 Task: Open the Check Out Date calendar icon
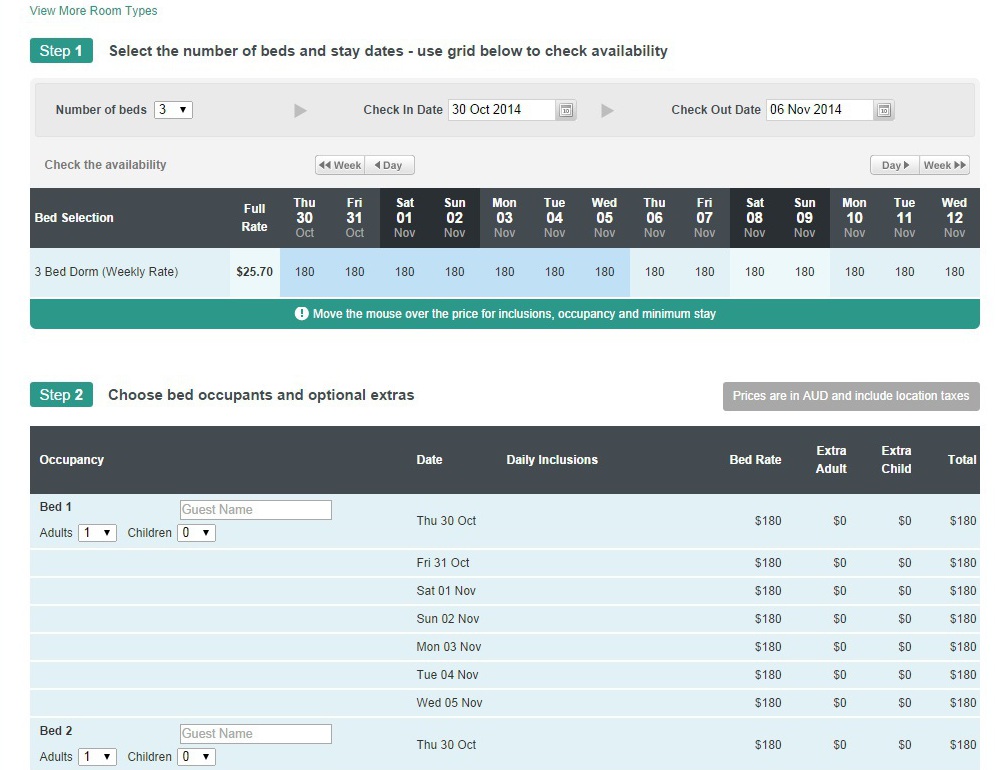(884, 110)
